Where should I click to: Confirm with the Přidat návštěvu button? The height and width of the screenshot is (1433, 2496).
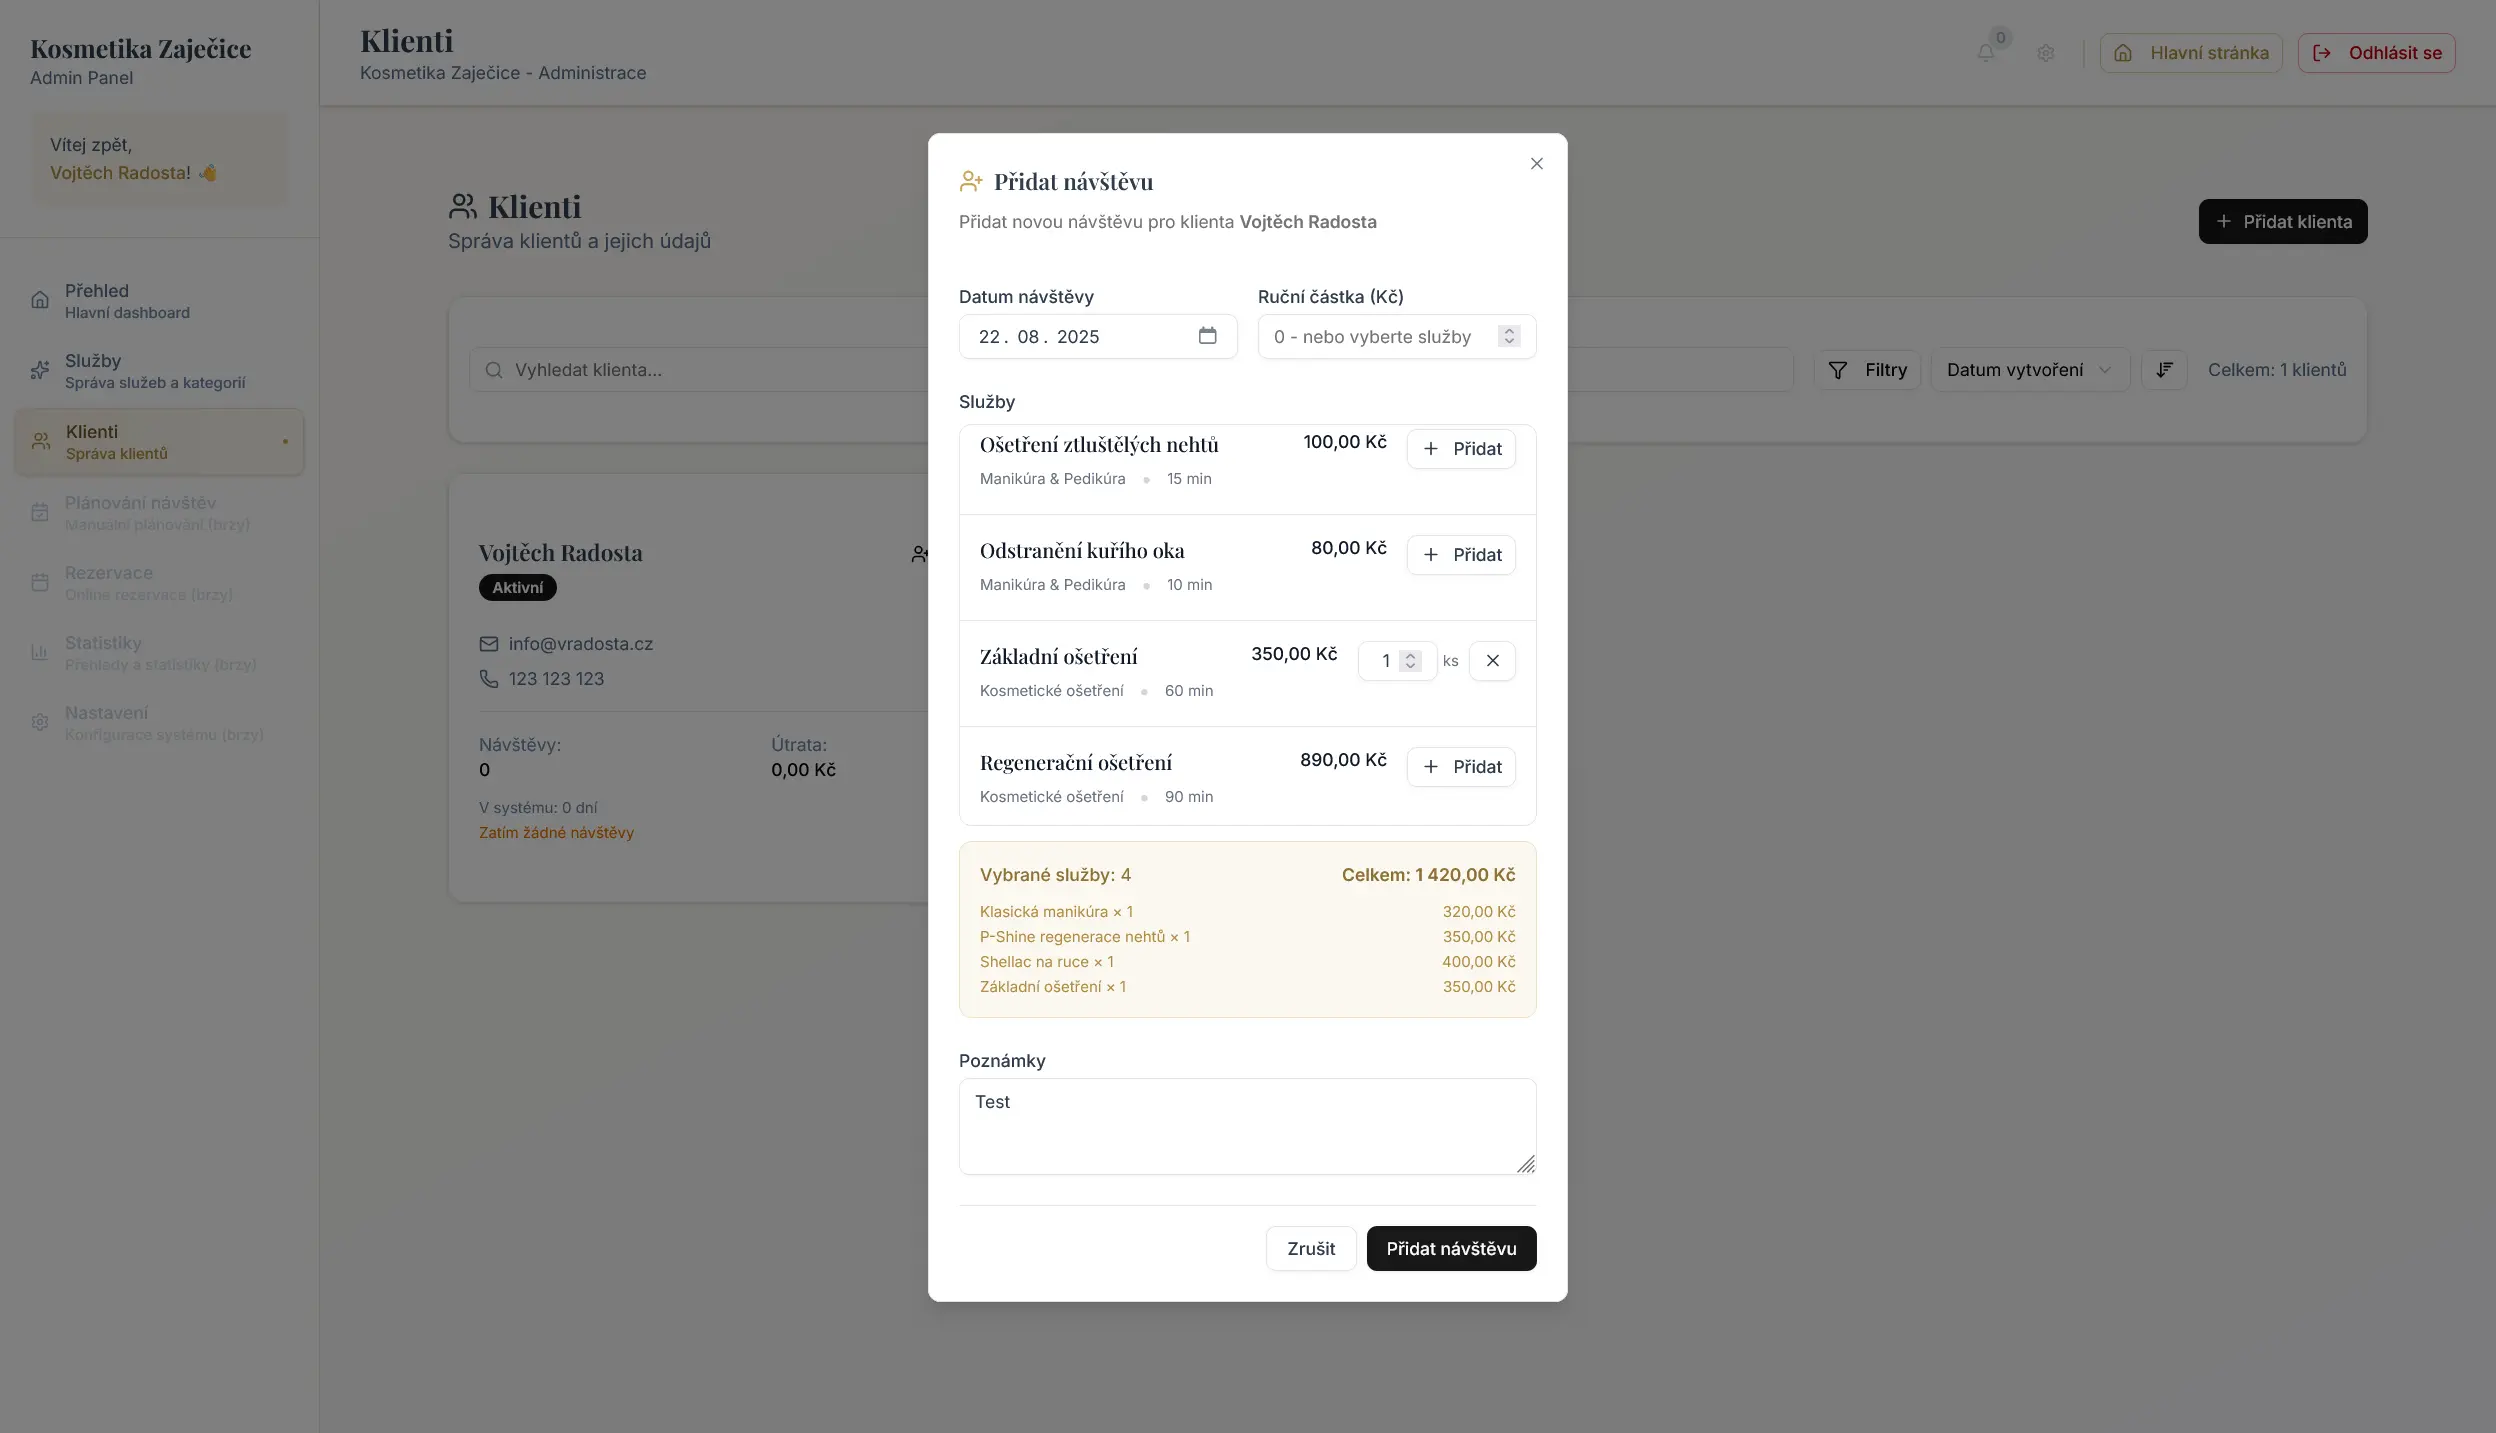point(1451,1249)
